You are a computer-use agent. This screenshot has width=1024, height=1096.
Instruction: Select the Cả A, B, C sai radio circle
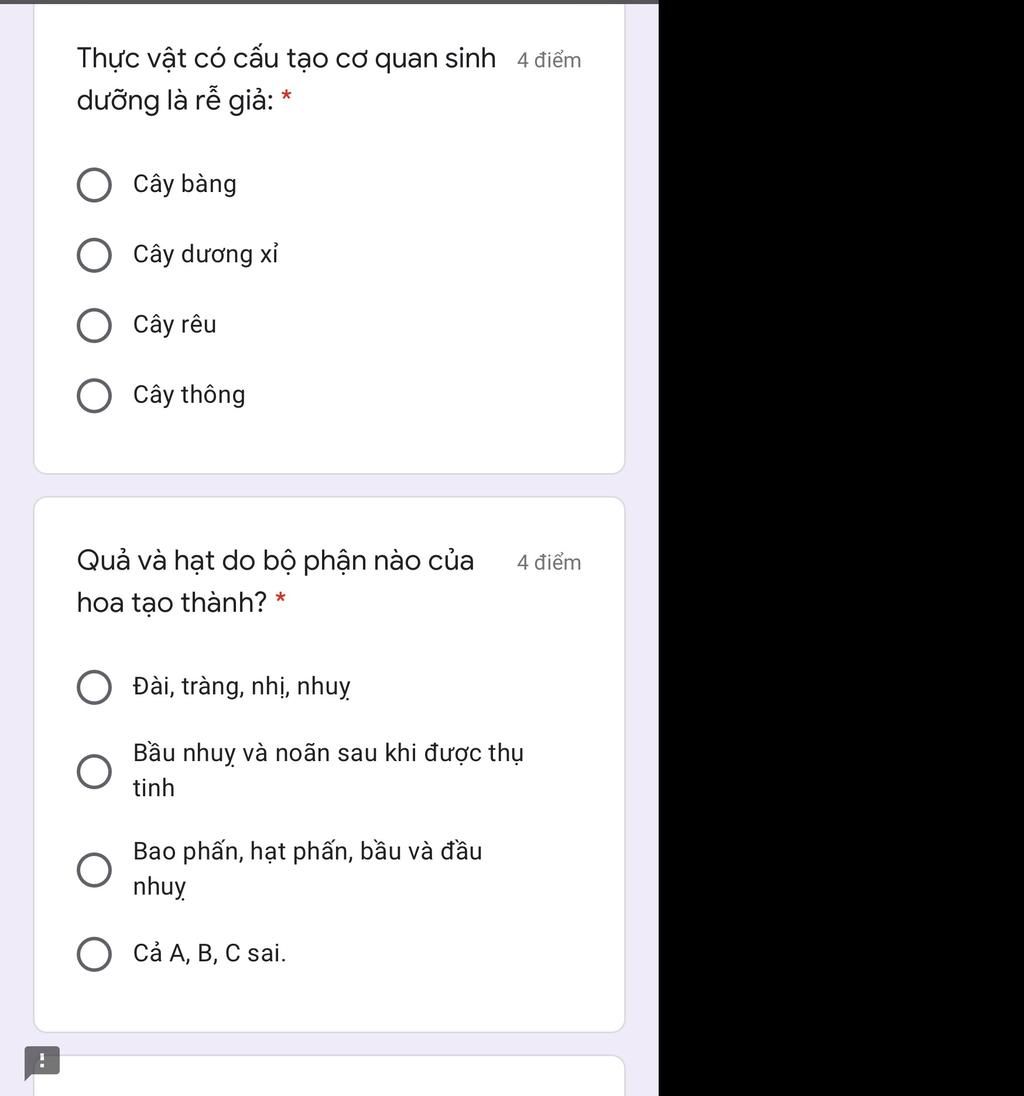click(94, 954)
